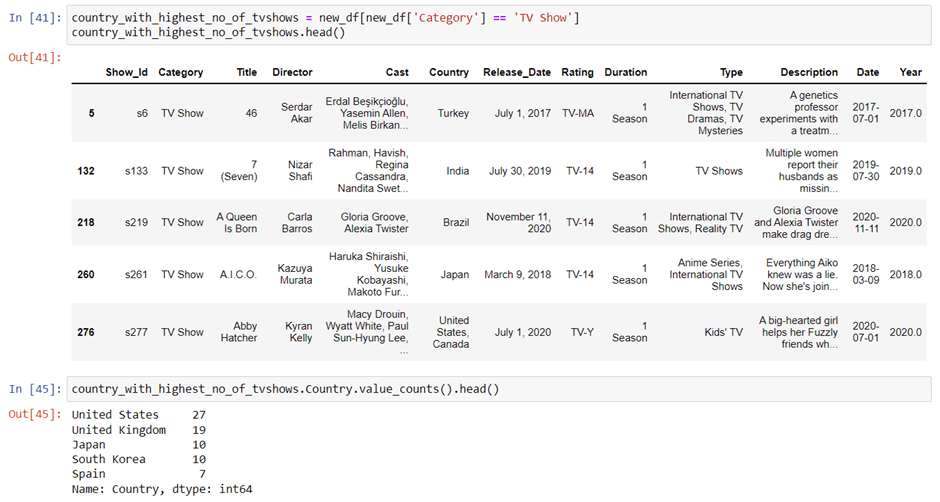Click release date 'July 1, 2017'
940x502 pixels.
click(x=523, y=113)
